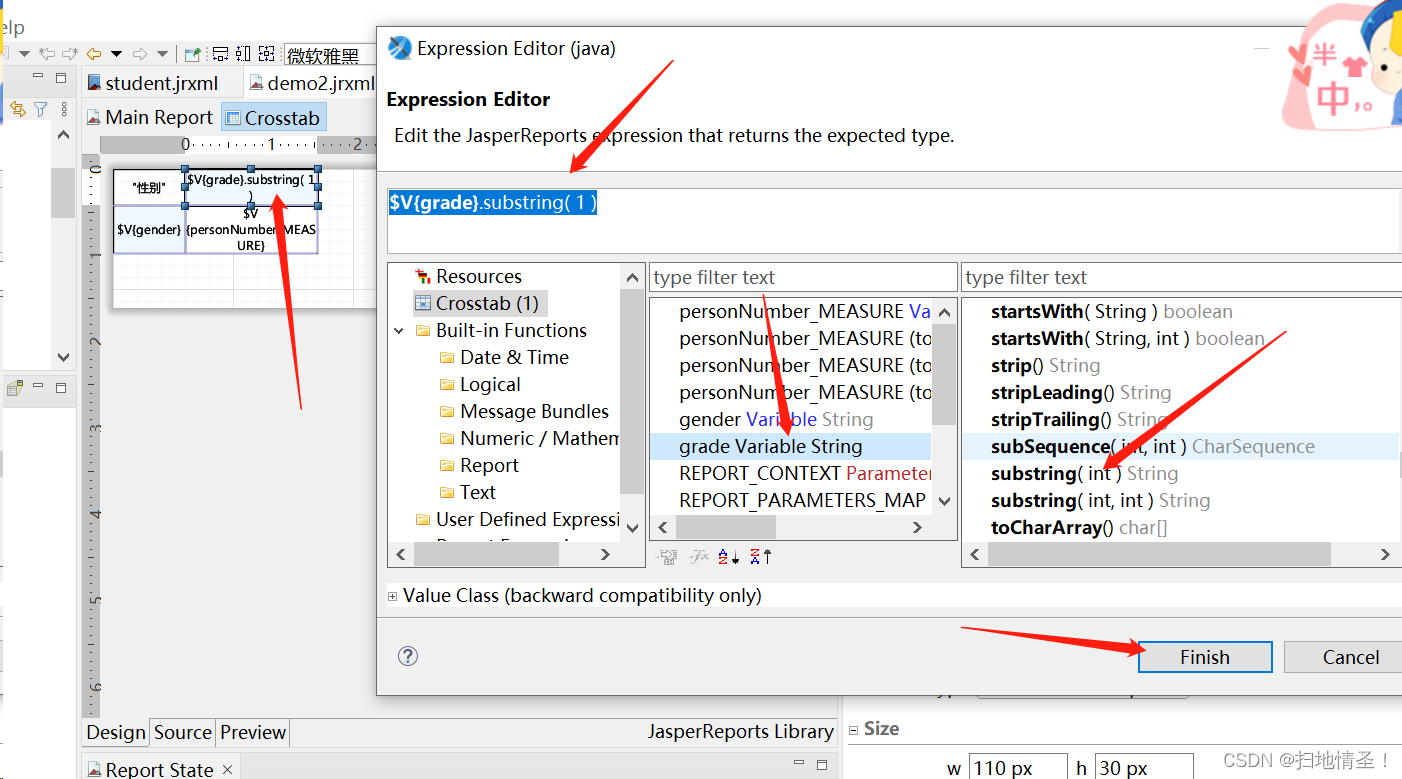The width and height of the screenshot is (1402, 779).
Task: Click the expression text editing area
Action: coord(894,219)
